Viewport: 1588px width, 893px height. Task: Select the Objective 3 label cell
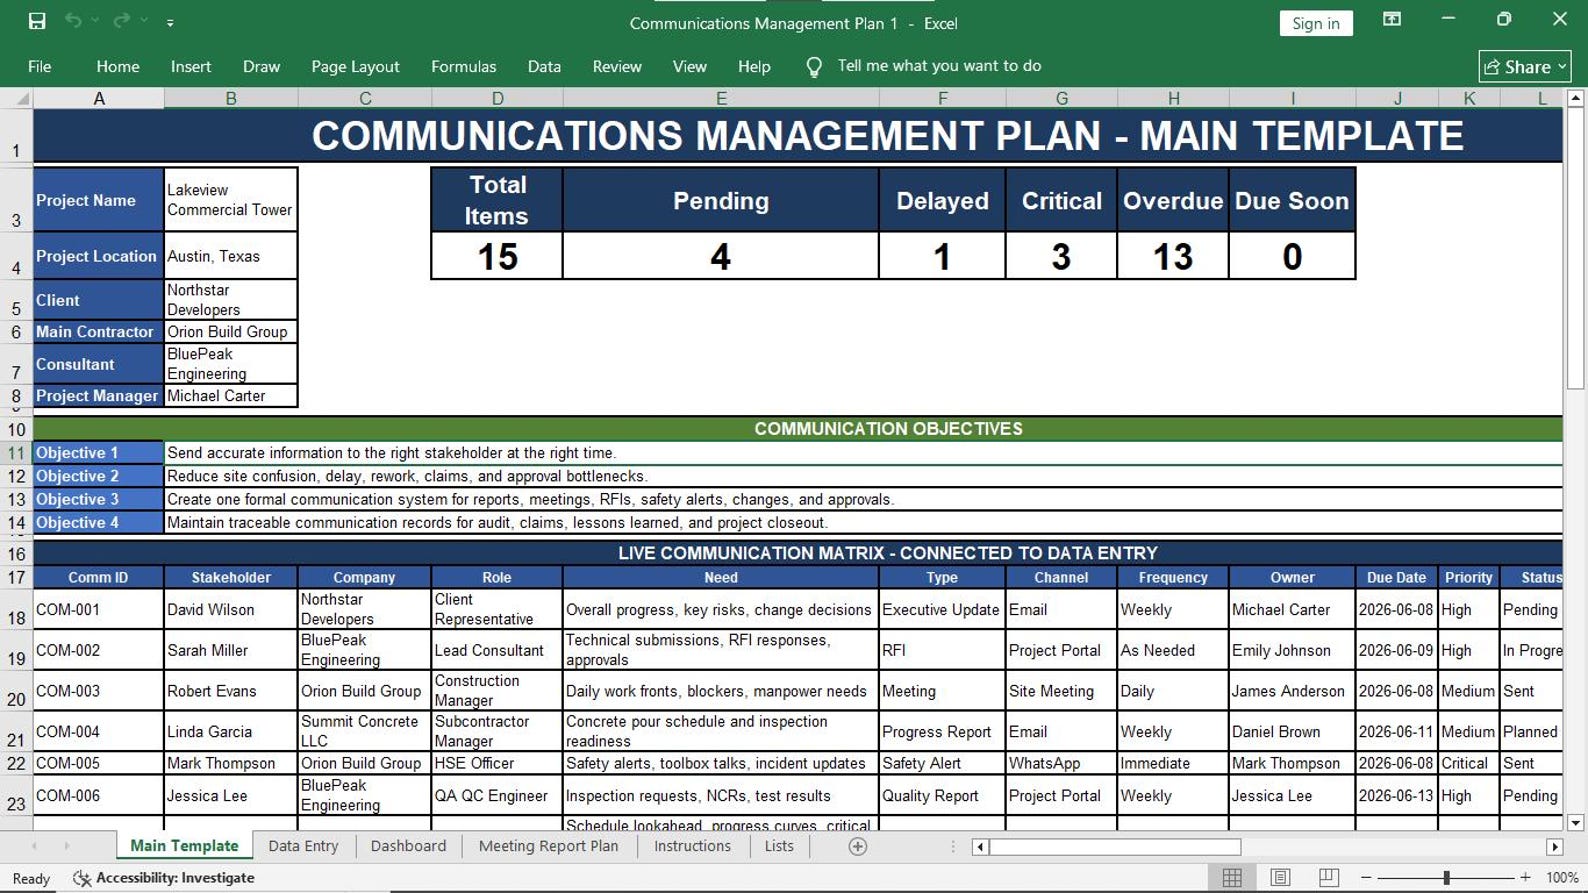coord(98,499)
